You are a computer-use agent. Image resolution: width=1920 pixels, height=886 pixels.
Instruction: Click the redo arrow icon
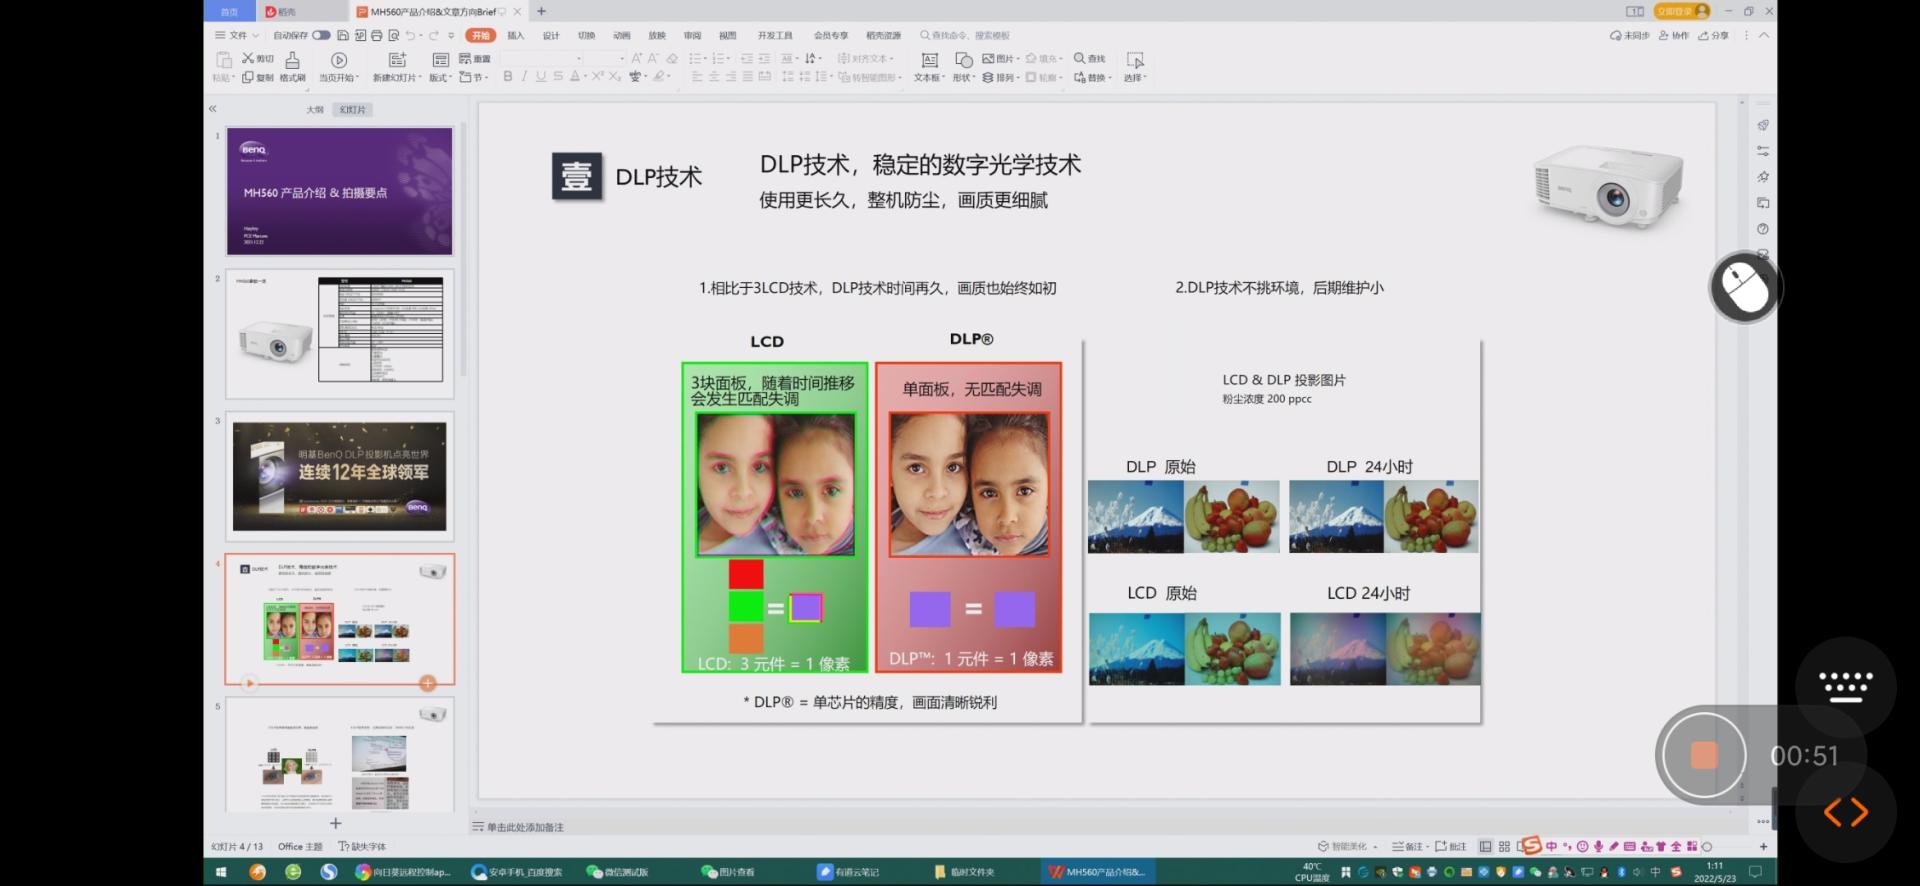pyautogui.click(x=434, y=35)
